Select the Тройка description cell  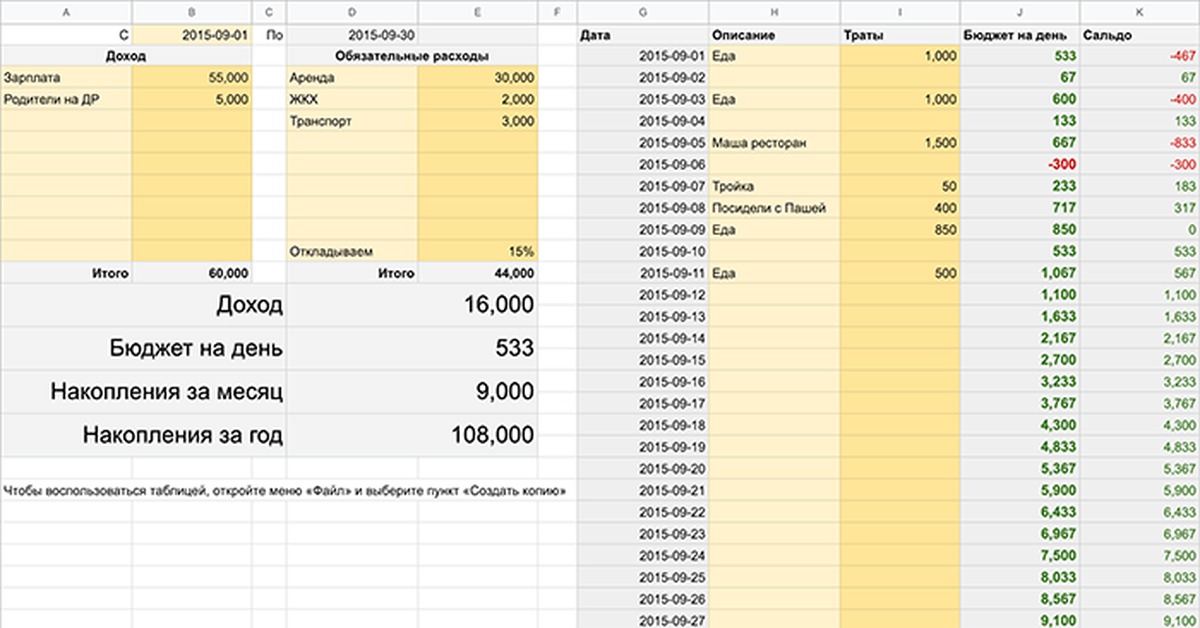point(775,186)
